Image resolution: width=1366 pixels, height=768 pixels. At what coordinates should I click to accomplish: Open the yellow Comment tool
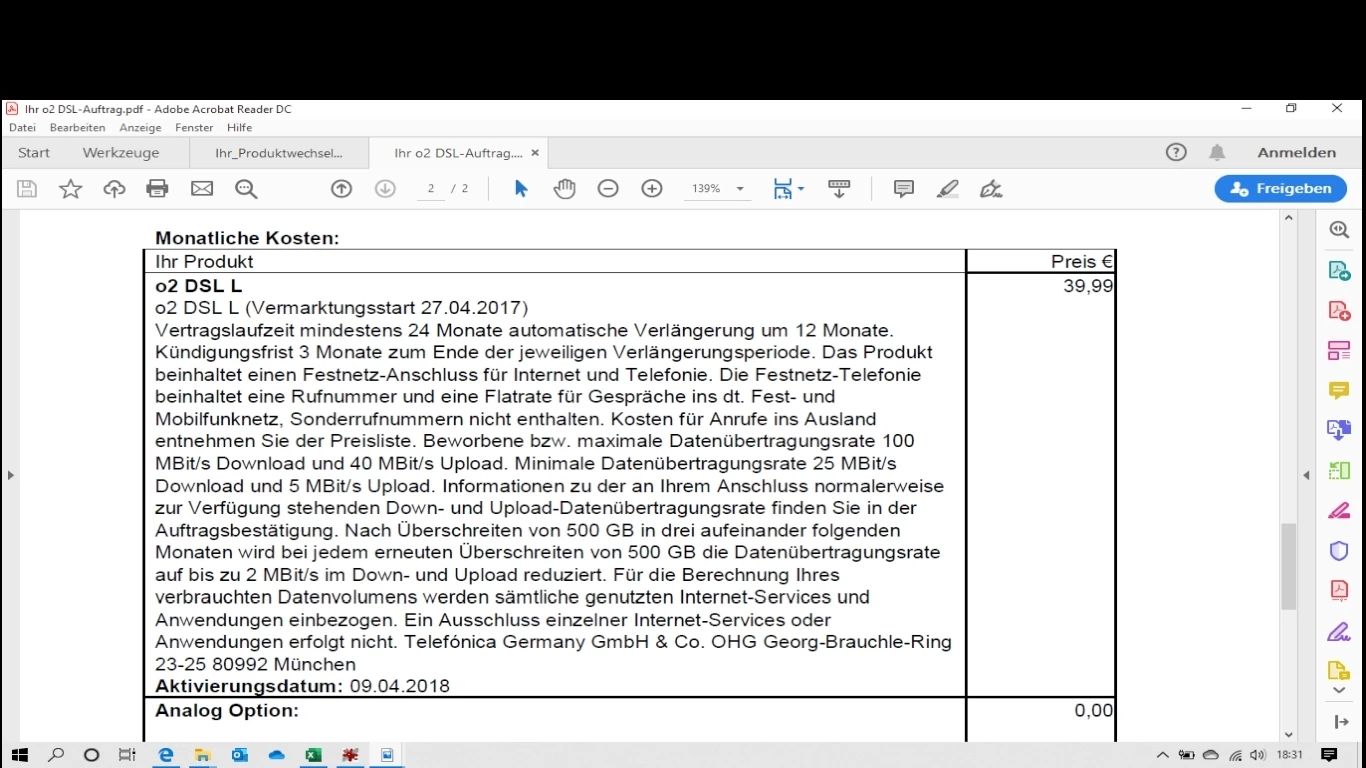pyautogui.click(x=1339, y=390)
